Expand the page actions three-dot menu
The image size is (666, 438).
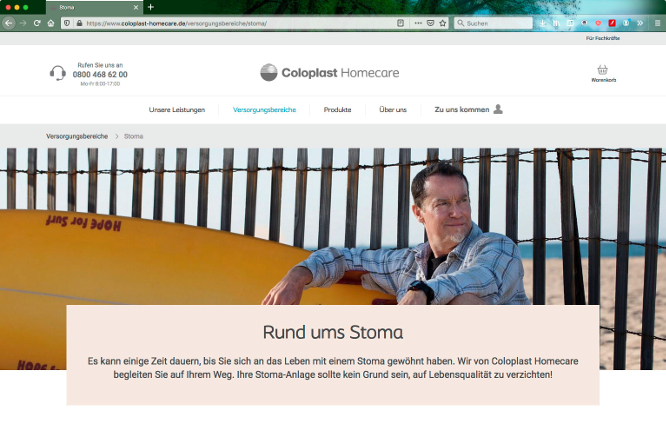coord(418,23)
